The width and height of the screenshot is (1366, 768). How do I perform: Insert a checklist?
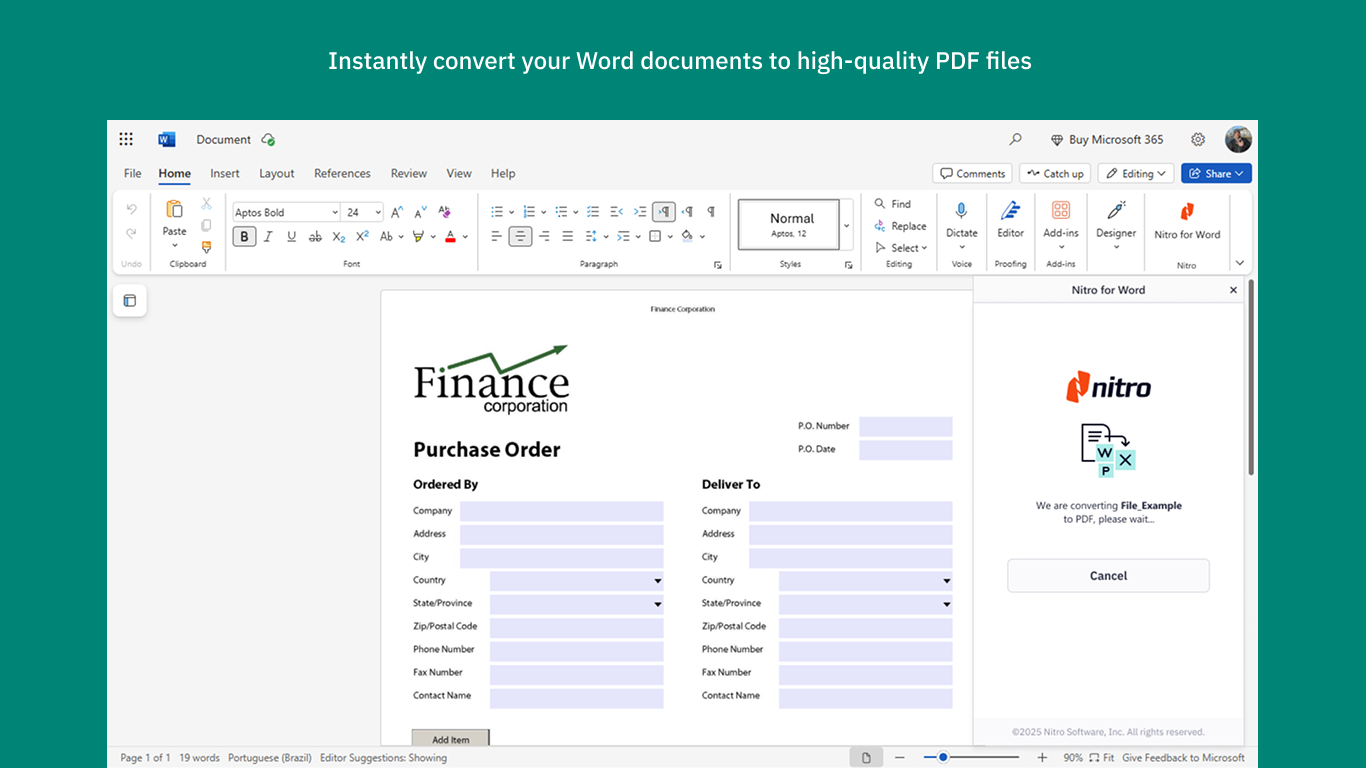[x=593, y=212]
